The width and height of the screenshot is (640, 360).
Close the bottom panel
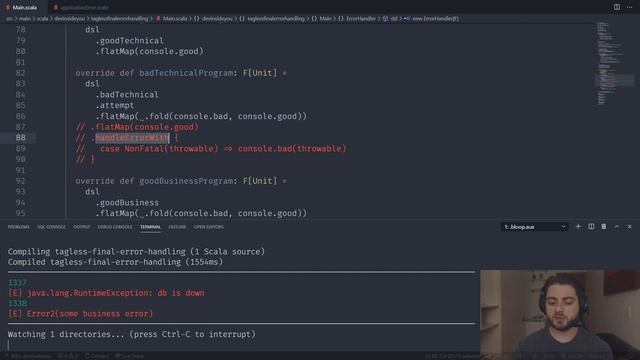(629, 227)
